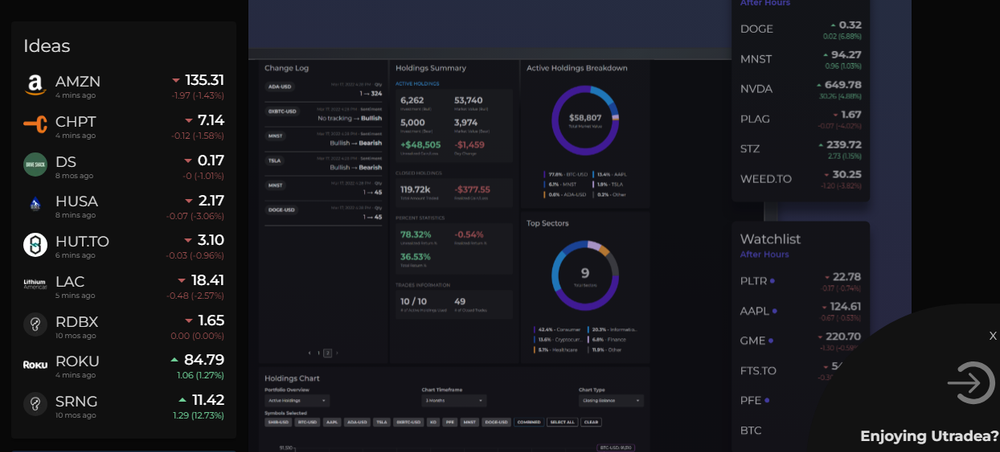The height and width of the screenshot is (452, 1000).
Task: Click the placeholder icon beside SRNG
Action: pos(35,405)
